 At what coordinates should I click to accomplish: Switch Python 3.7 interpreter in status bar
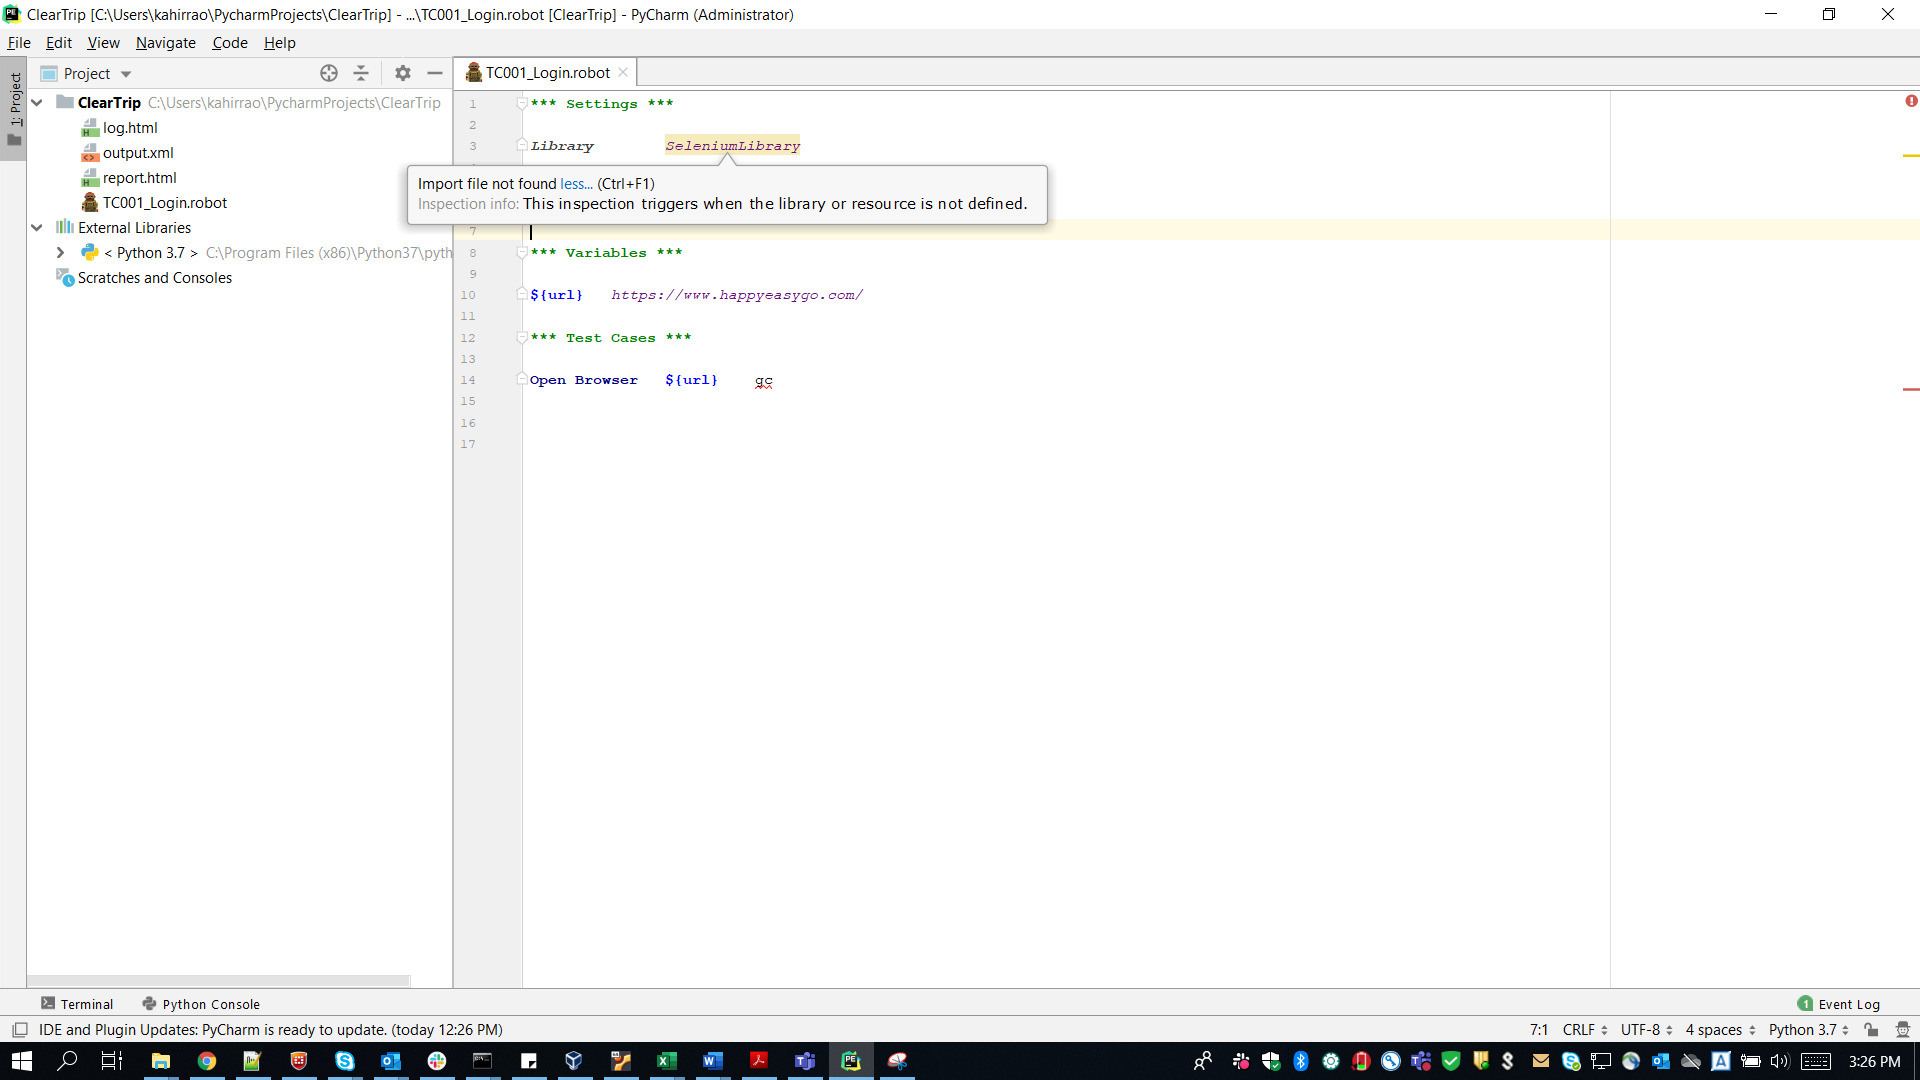1808,1030
